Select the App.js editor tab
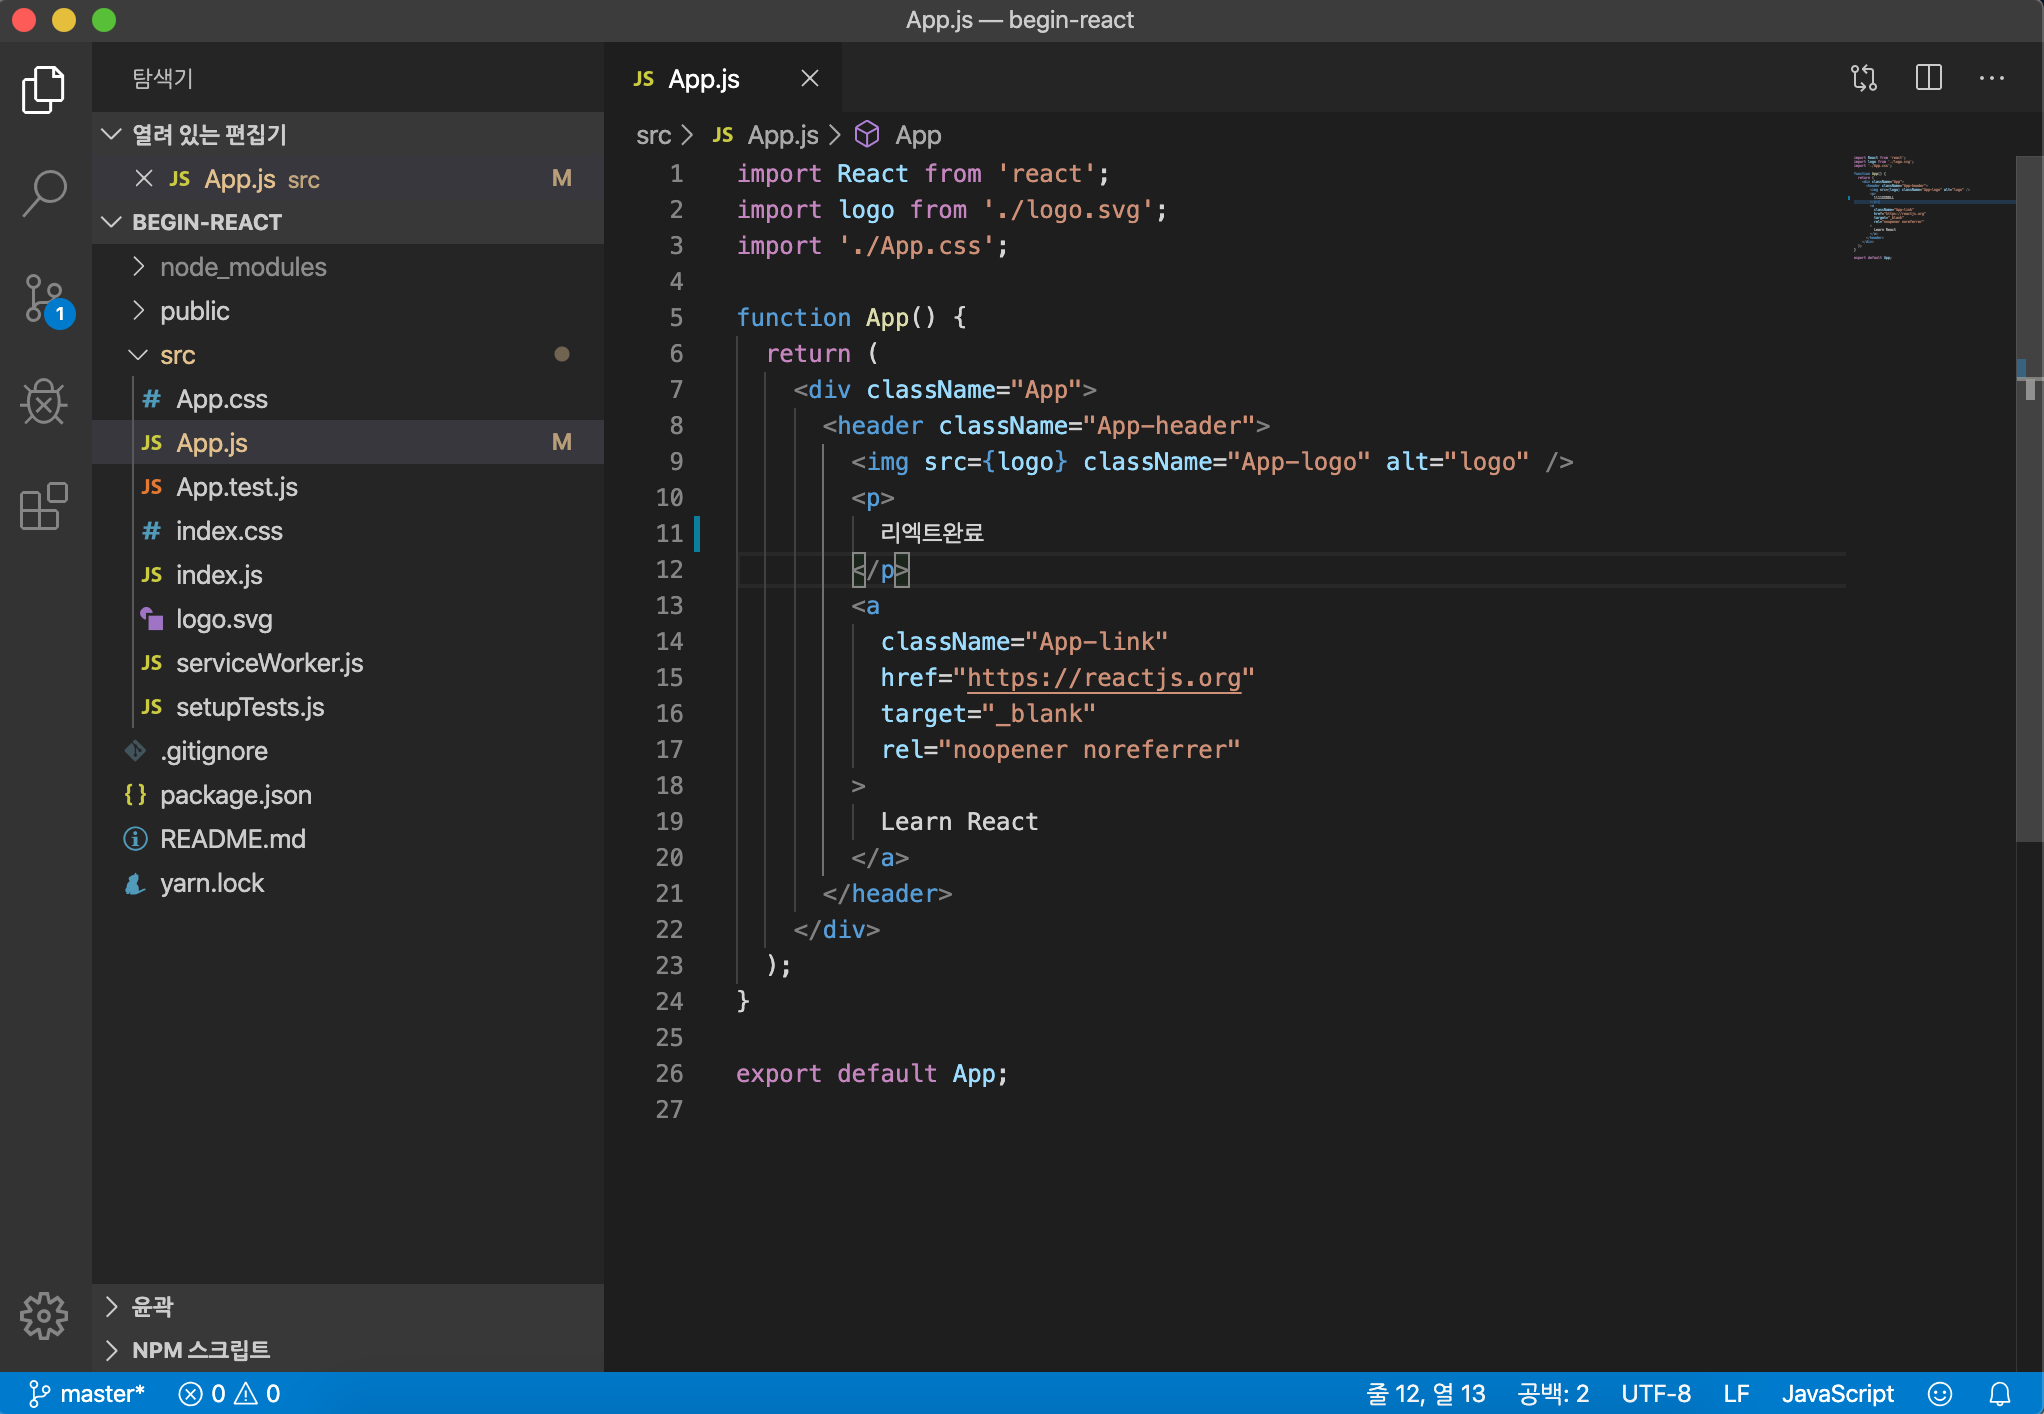 703,79
